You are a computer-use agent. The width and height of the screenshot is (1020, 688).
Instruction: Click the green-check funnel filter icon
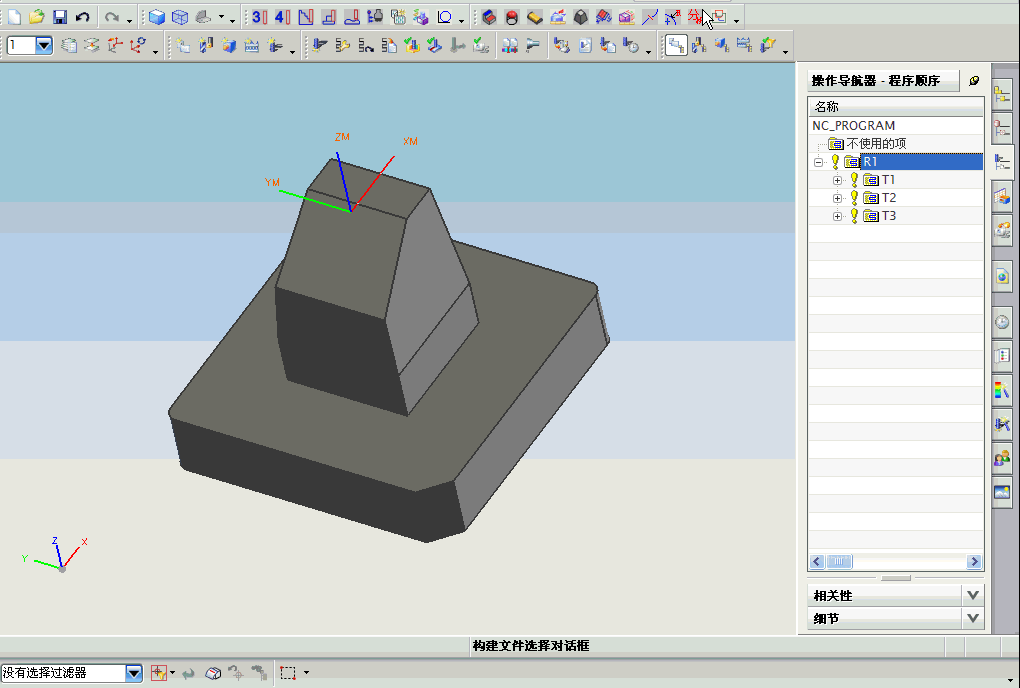[768, 46]
